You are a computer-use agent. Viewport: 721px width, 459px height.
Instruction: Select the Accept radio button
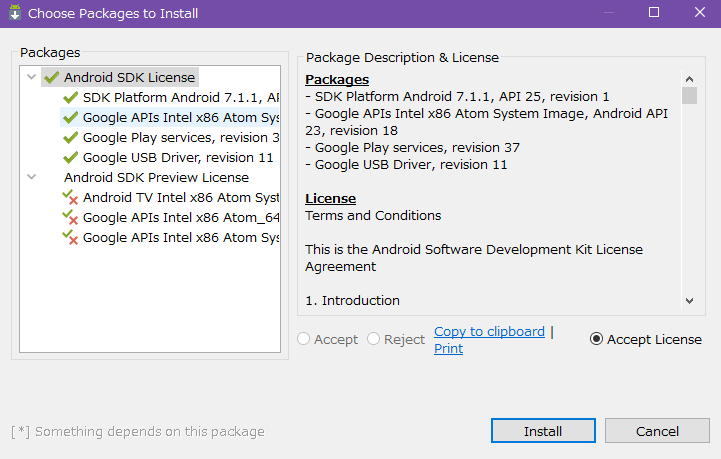click(x=303, y=339)
